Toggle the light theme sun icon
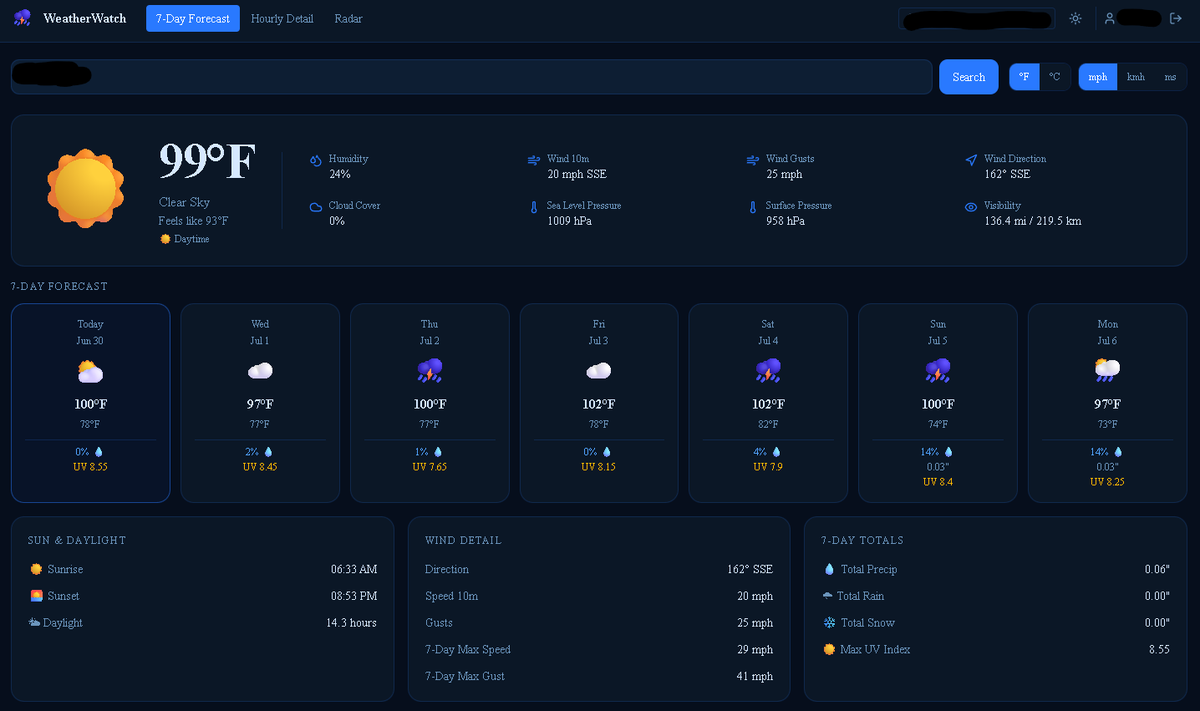This screenshot has height=711, width=1200. (x=1075, y=18)
